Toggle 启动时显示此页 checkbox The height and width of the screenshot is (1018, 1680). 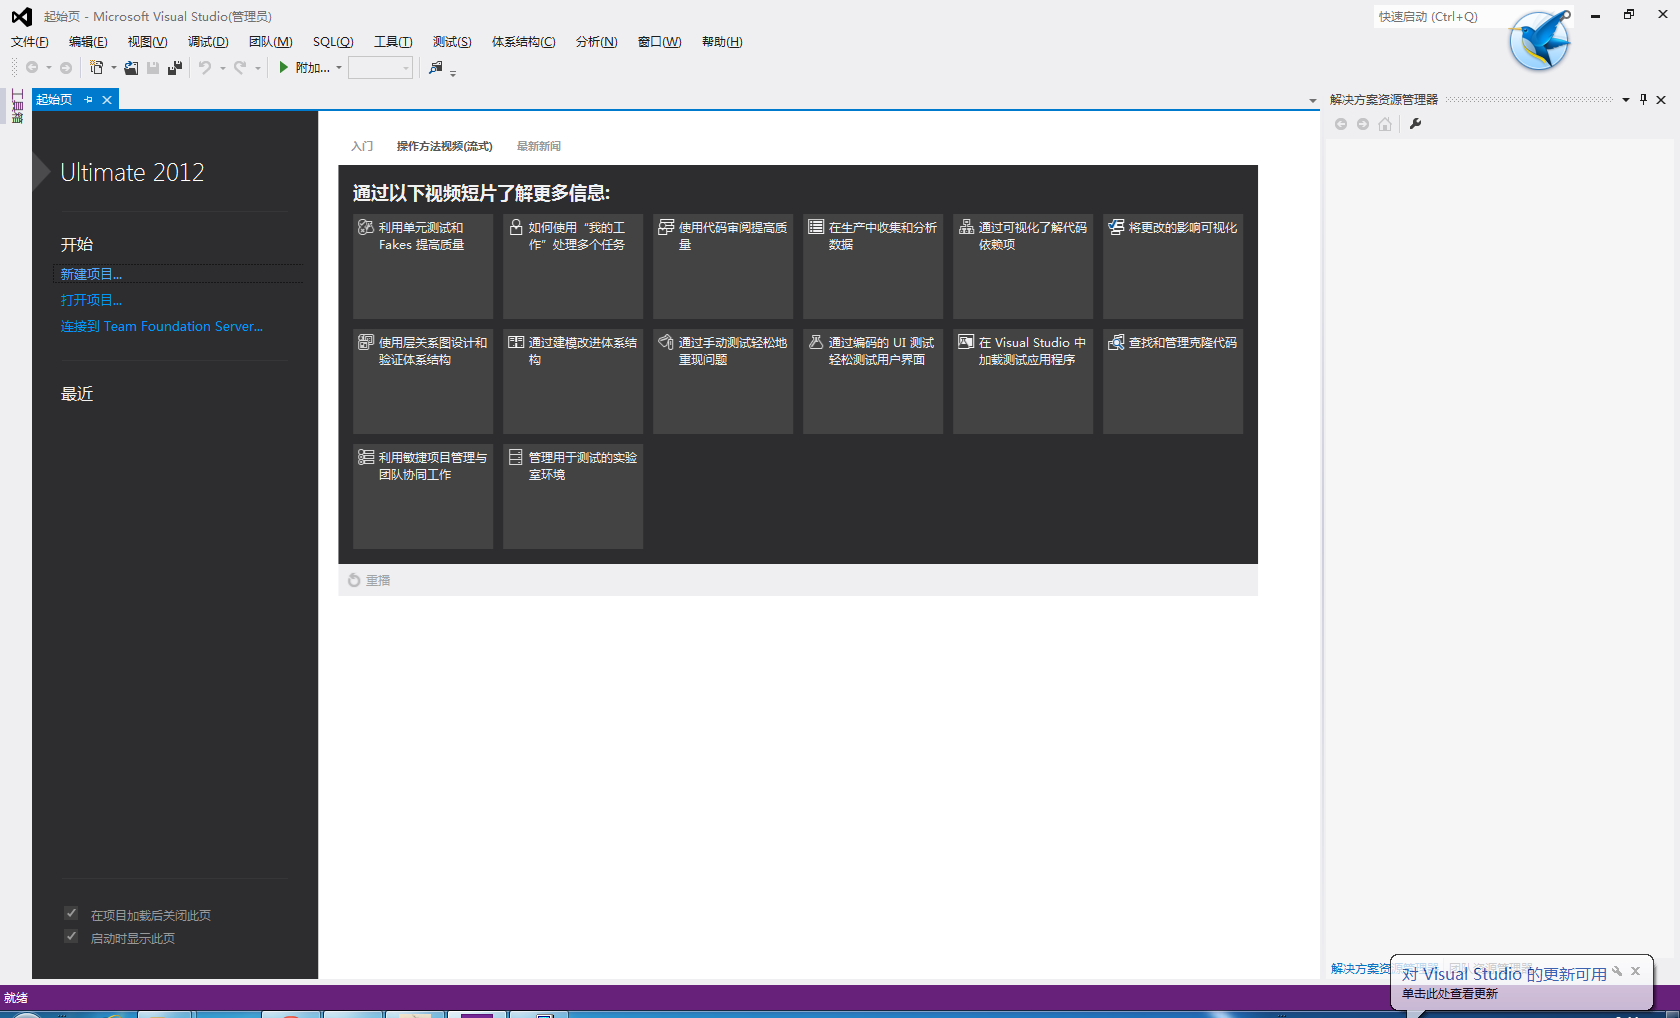[x=71, y=936]
